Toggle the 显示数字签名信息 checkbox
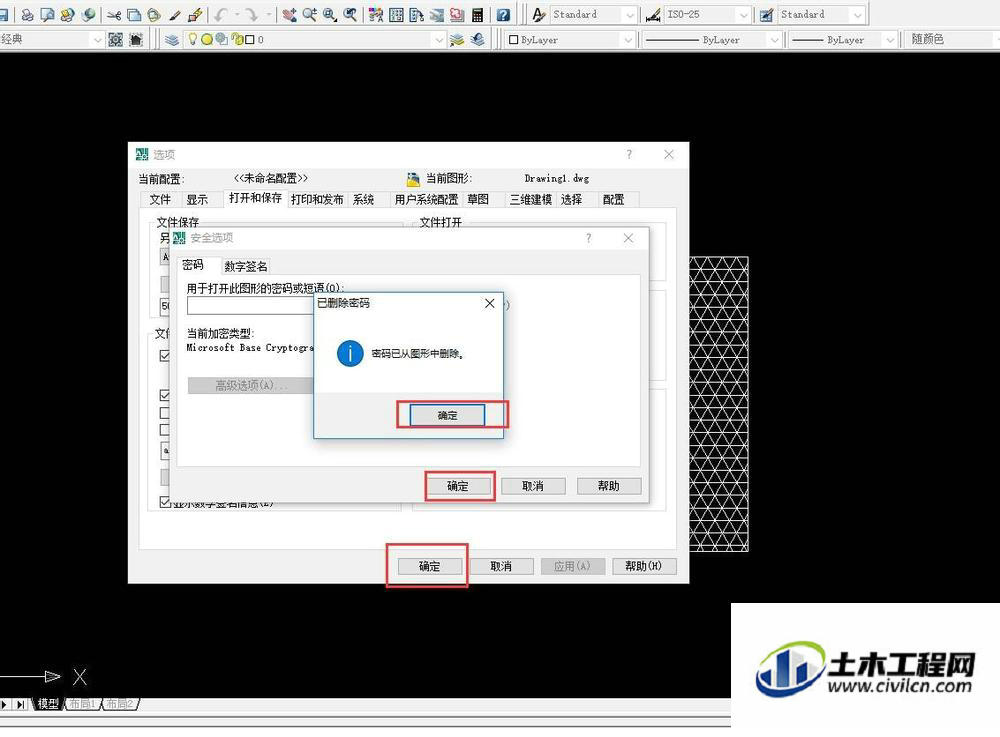This screenshot has width=1000, height=737. 165,502
